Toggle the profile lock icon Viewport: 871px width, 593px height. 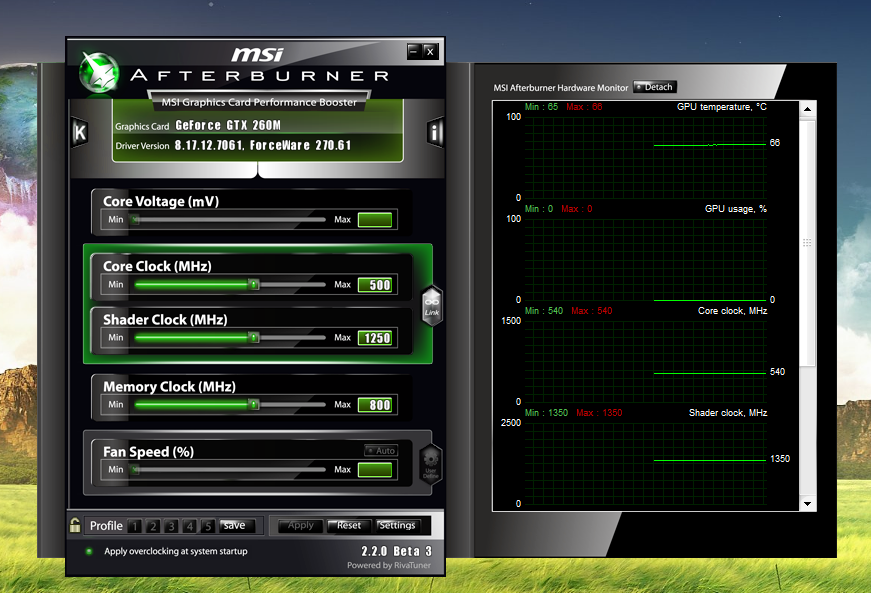pyautogui.click(x=75, y=525)
